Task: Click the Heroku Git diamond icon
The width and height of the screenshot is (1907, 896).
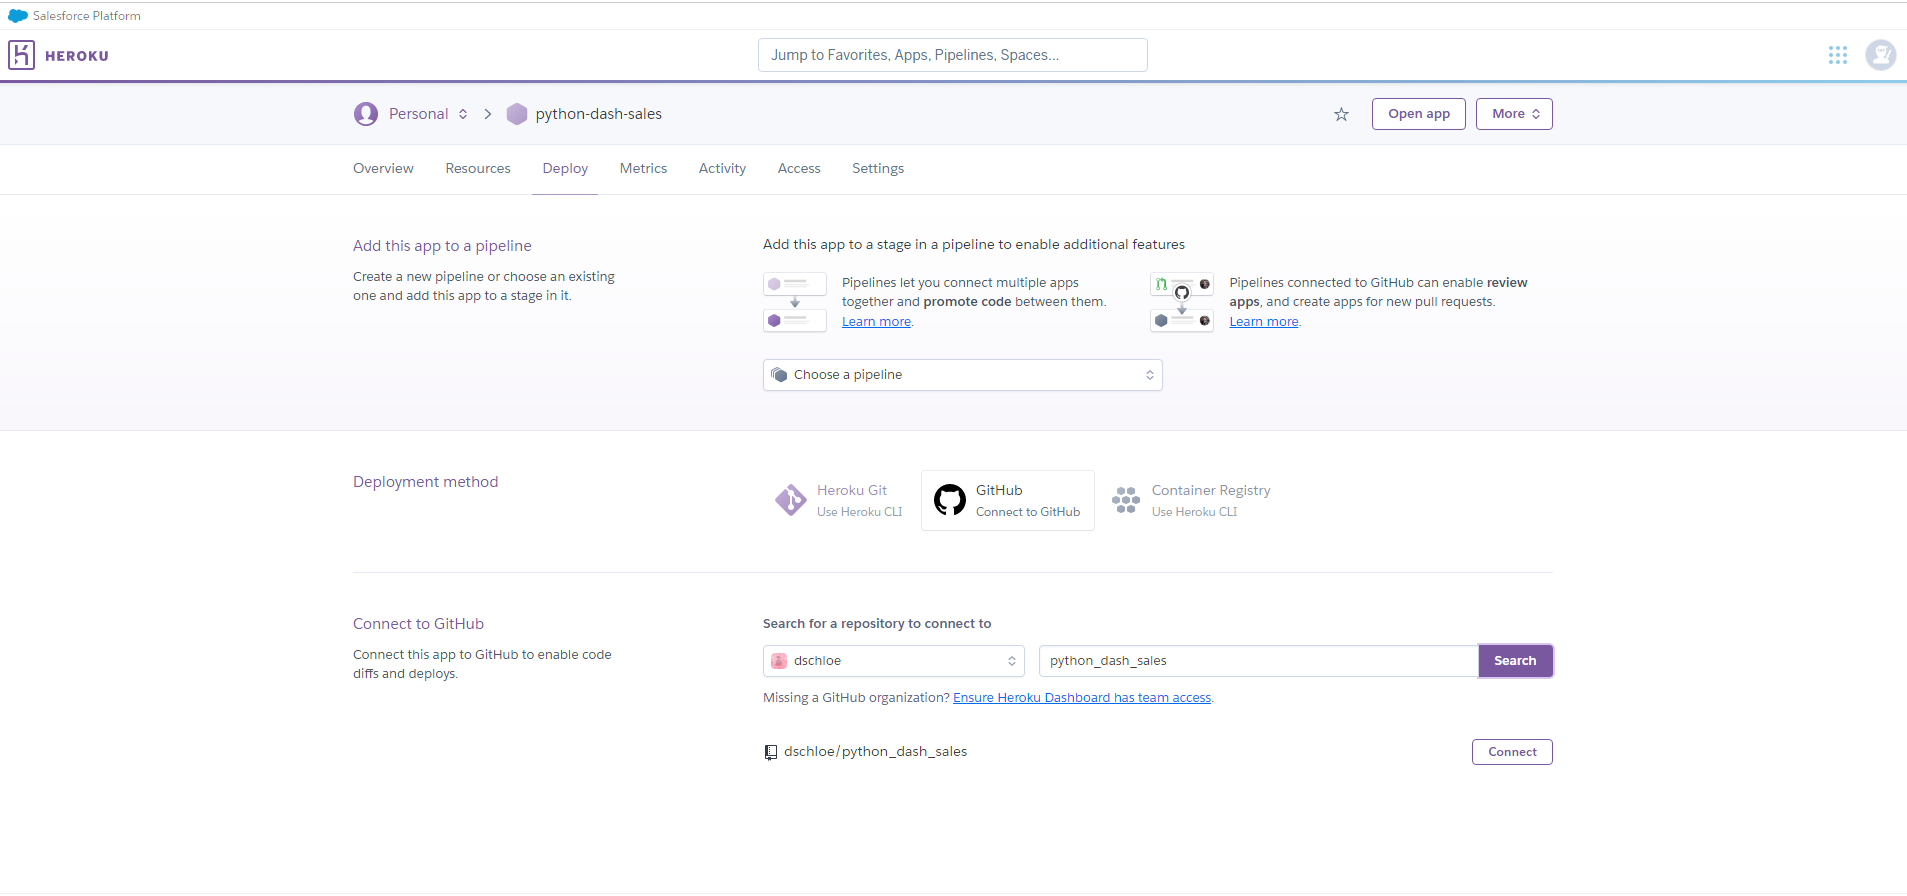Action: coord(790,500)
